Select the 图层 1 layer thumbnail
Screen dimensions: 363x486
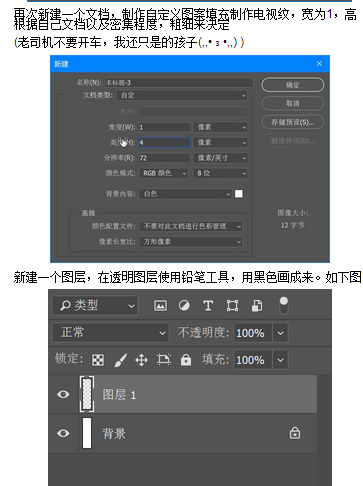(x=87, y=394)
